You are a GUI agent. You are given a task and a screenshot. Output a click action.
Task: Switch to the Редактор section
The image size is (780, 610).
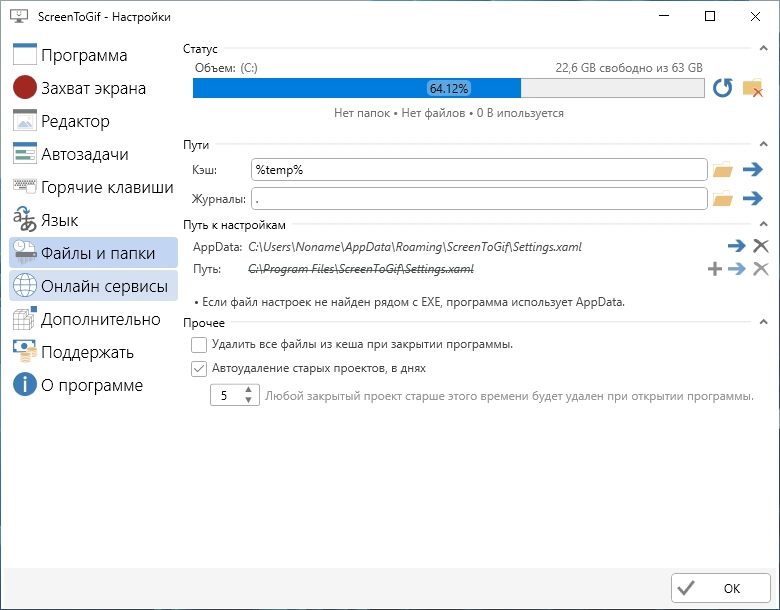coord(94,121)
